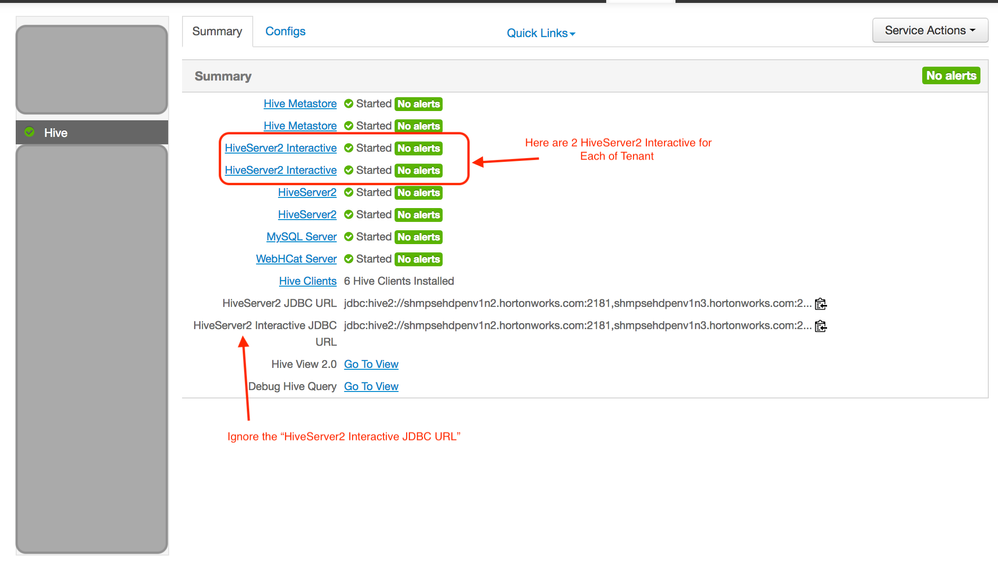This screenshot has width=998, height=588.
Task: Click the HiveServer2 JDBC URL value text
Action: point(578,304)
